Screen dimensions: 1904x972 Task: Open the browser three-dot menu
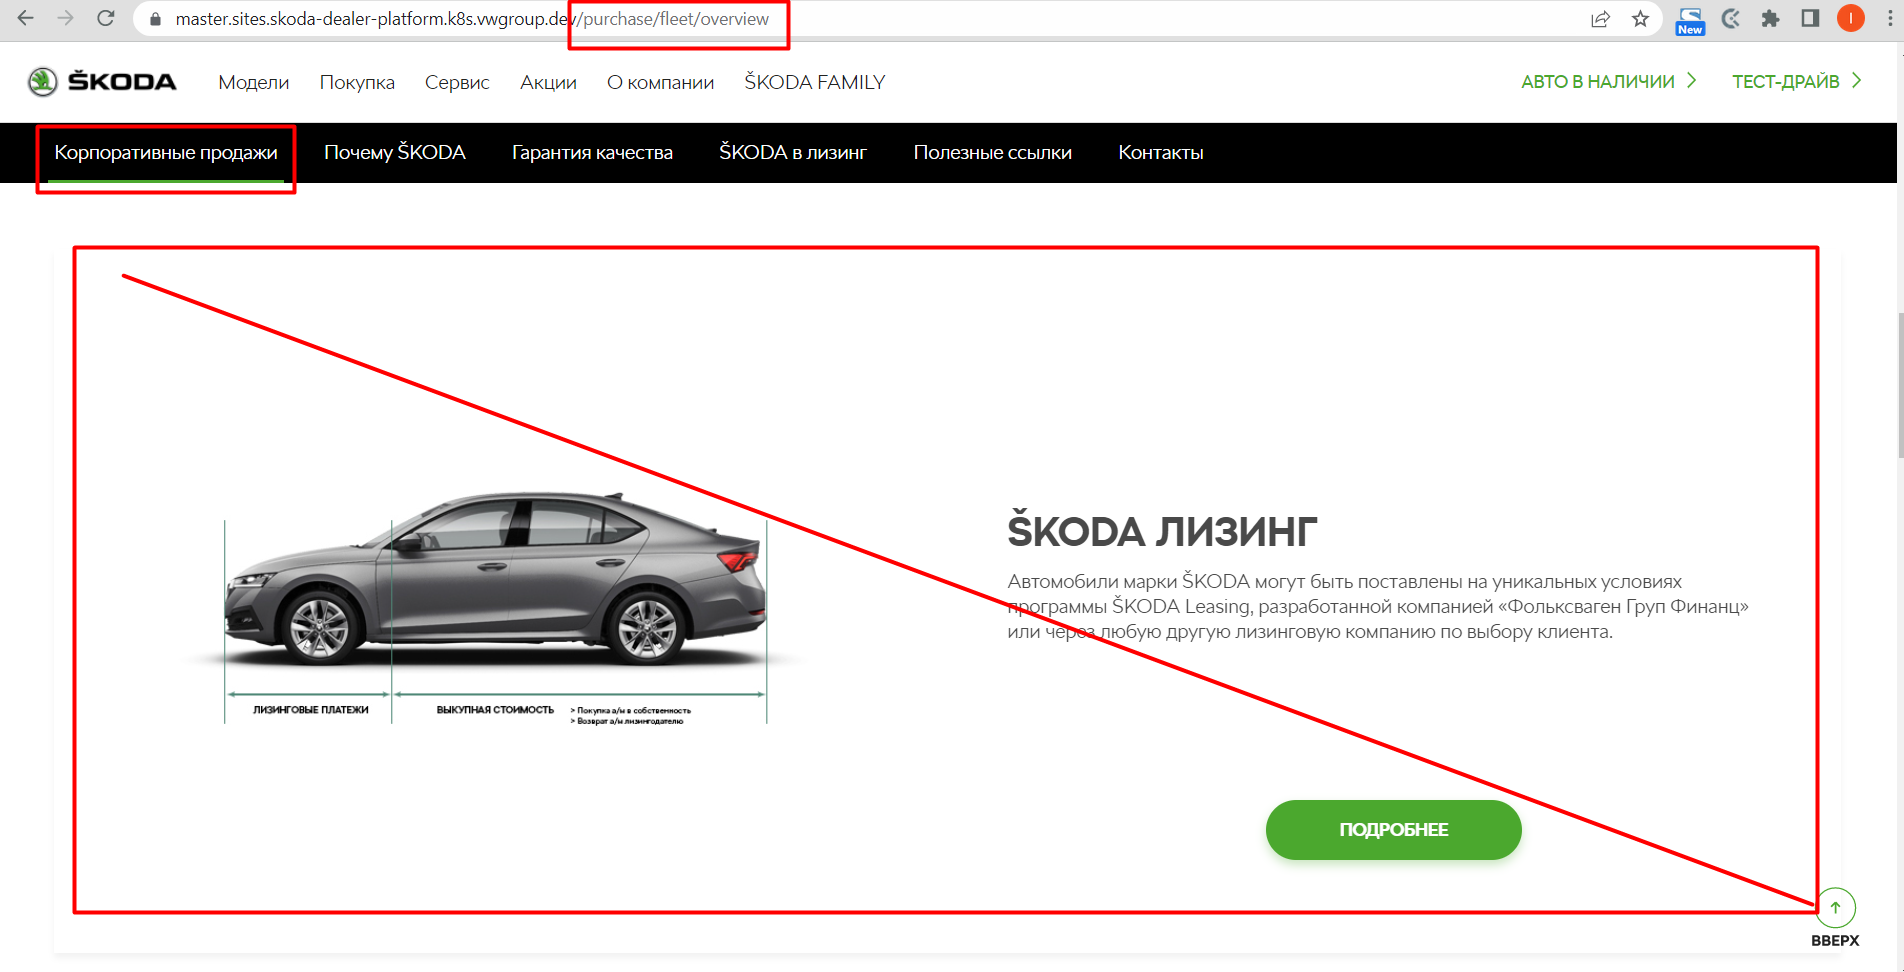[x=1890, y=19]
